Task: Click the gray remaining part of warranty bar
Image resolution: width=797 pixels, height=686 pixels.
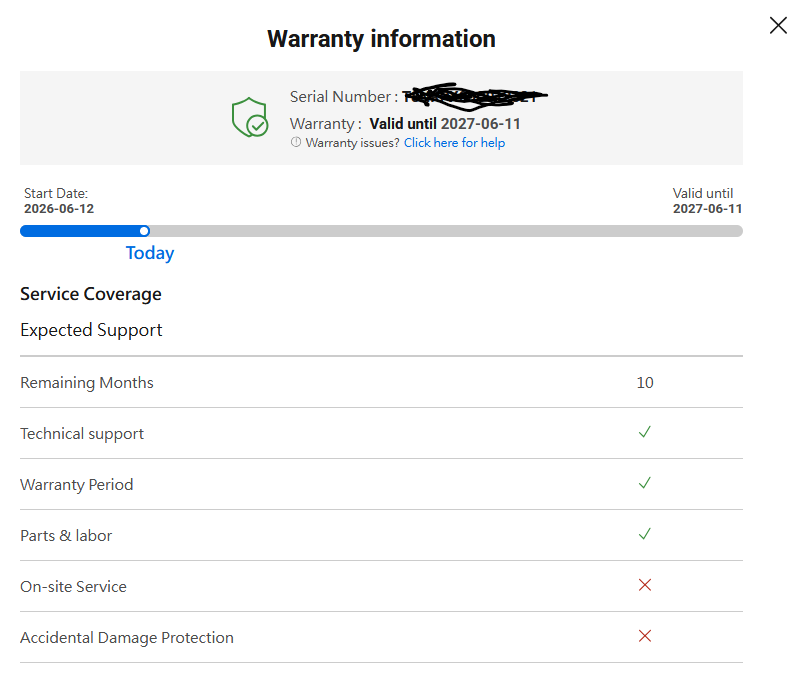Action: click(446, 231)
